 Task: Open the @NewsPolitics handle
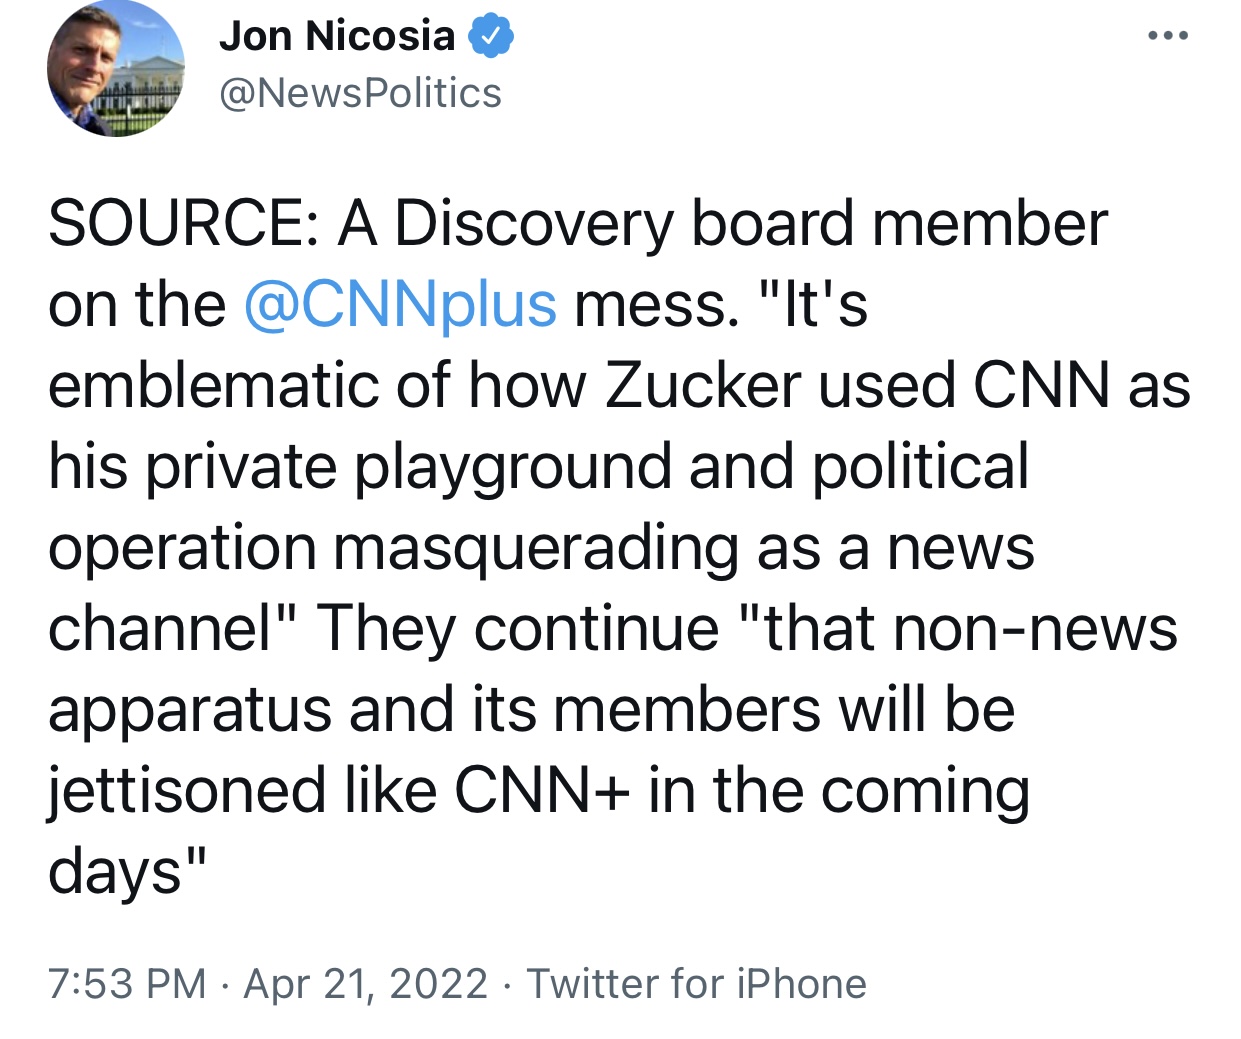[360, 93]
